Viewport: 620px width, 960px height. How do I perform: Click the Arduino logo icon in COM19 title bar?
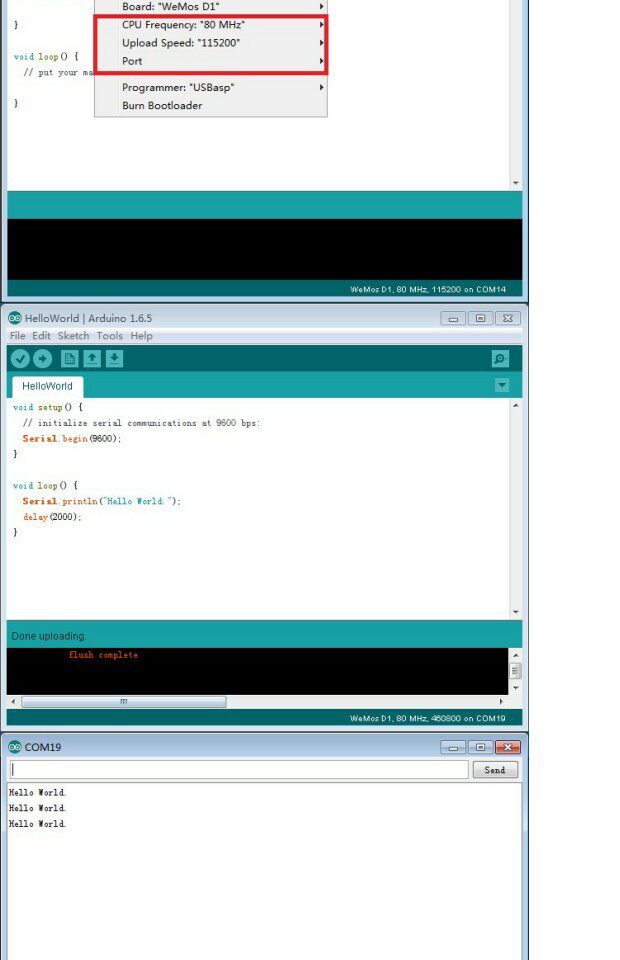(15, 747)
